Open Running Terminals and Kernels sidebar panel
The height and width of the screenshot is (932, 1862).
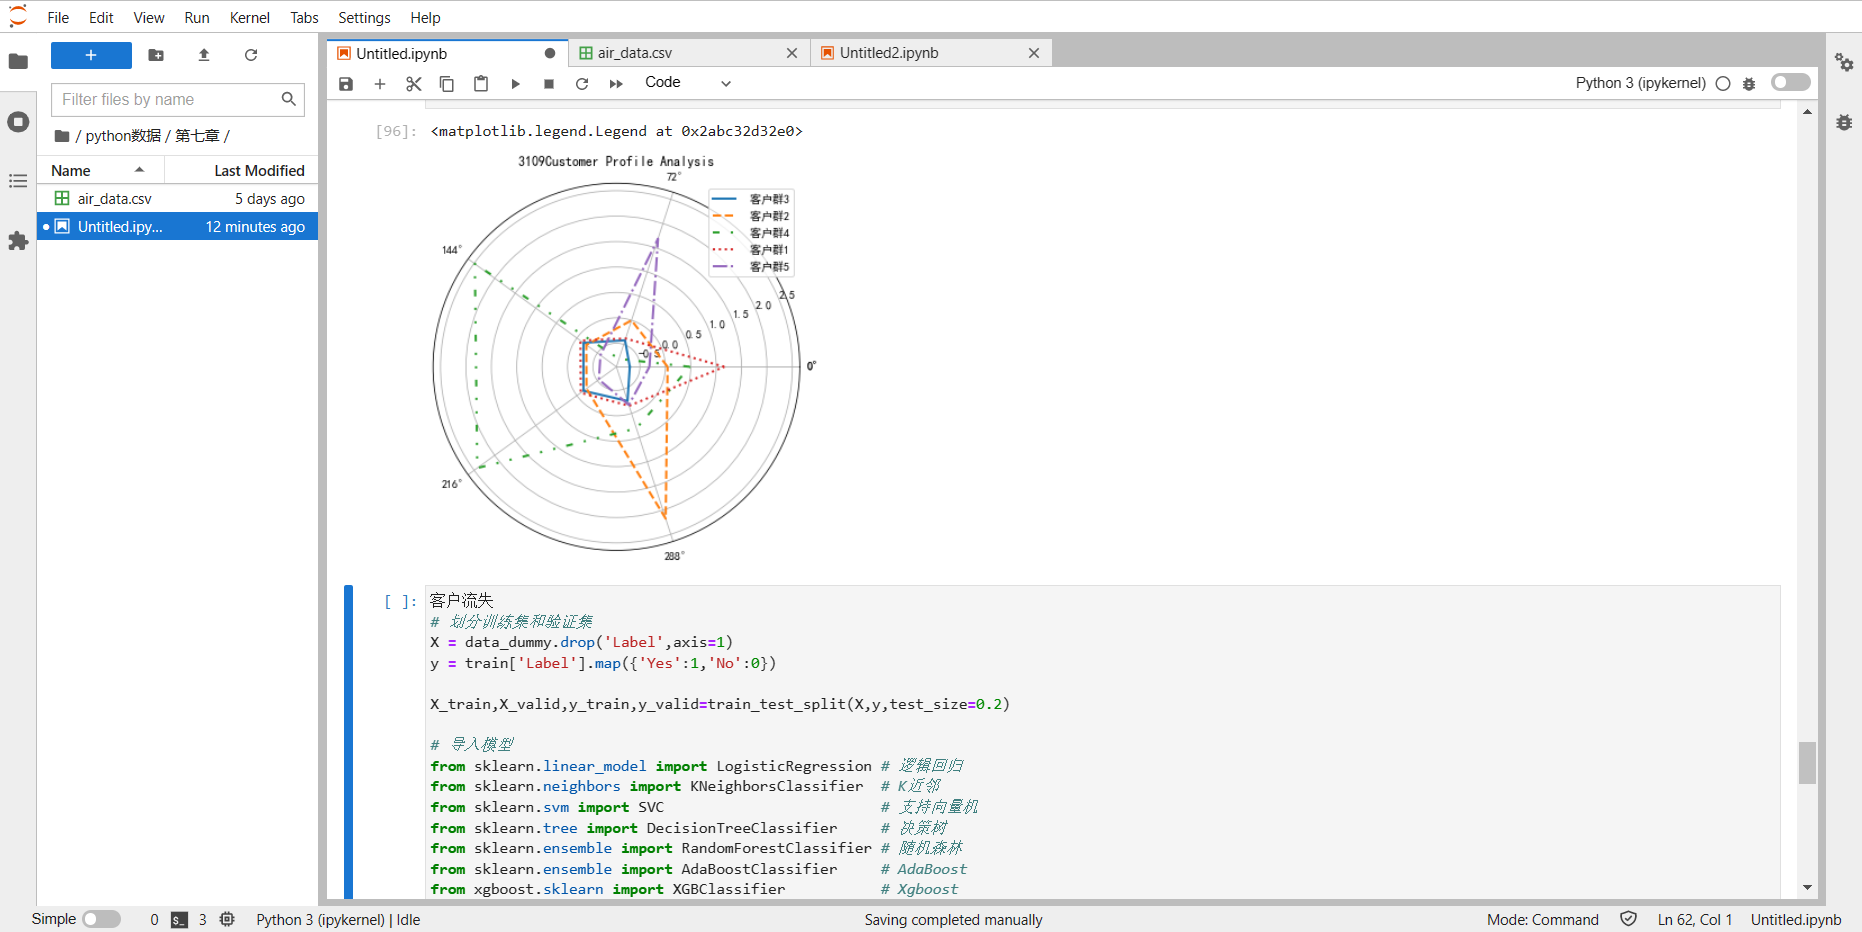tap(18, 122)
